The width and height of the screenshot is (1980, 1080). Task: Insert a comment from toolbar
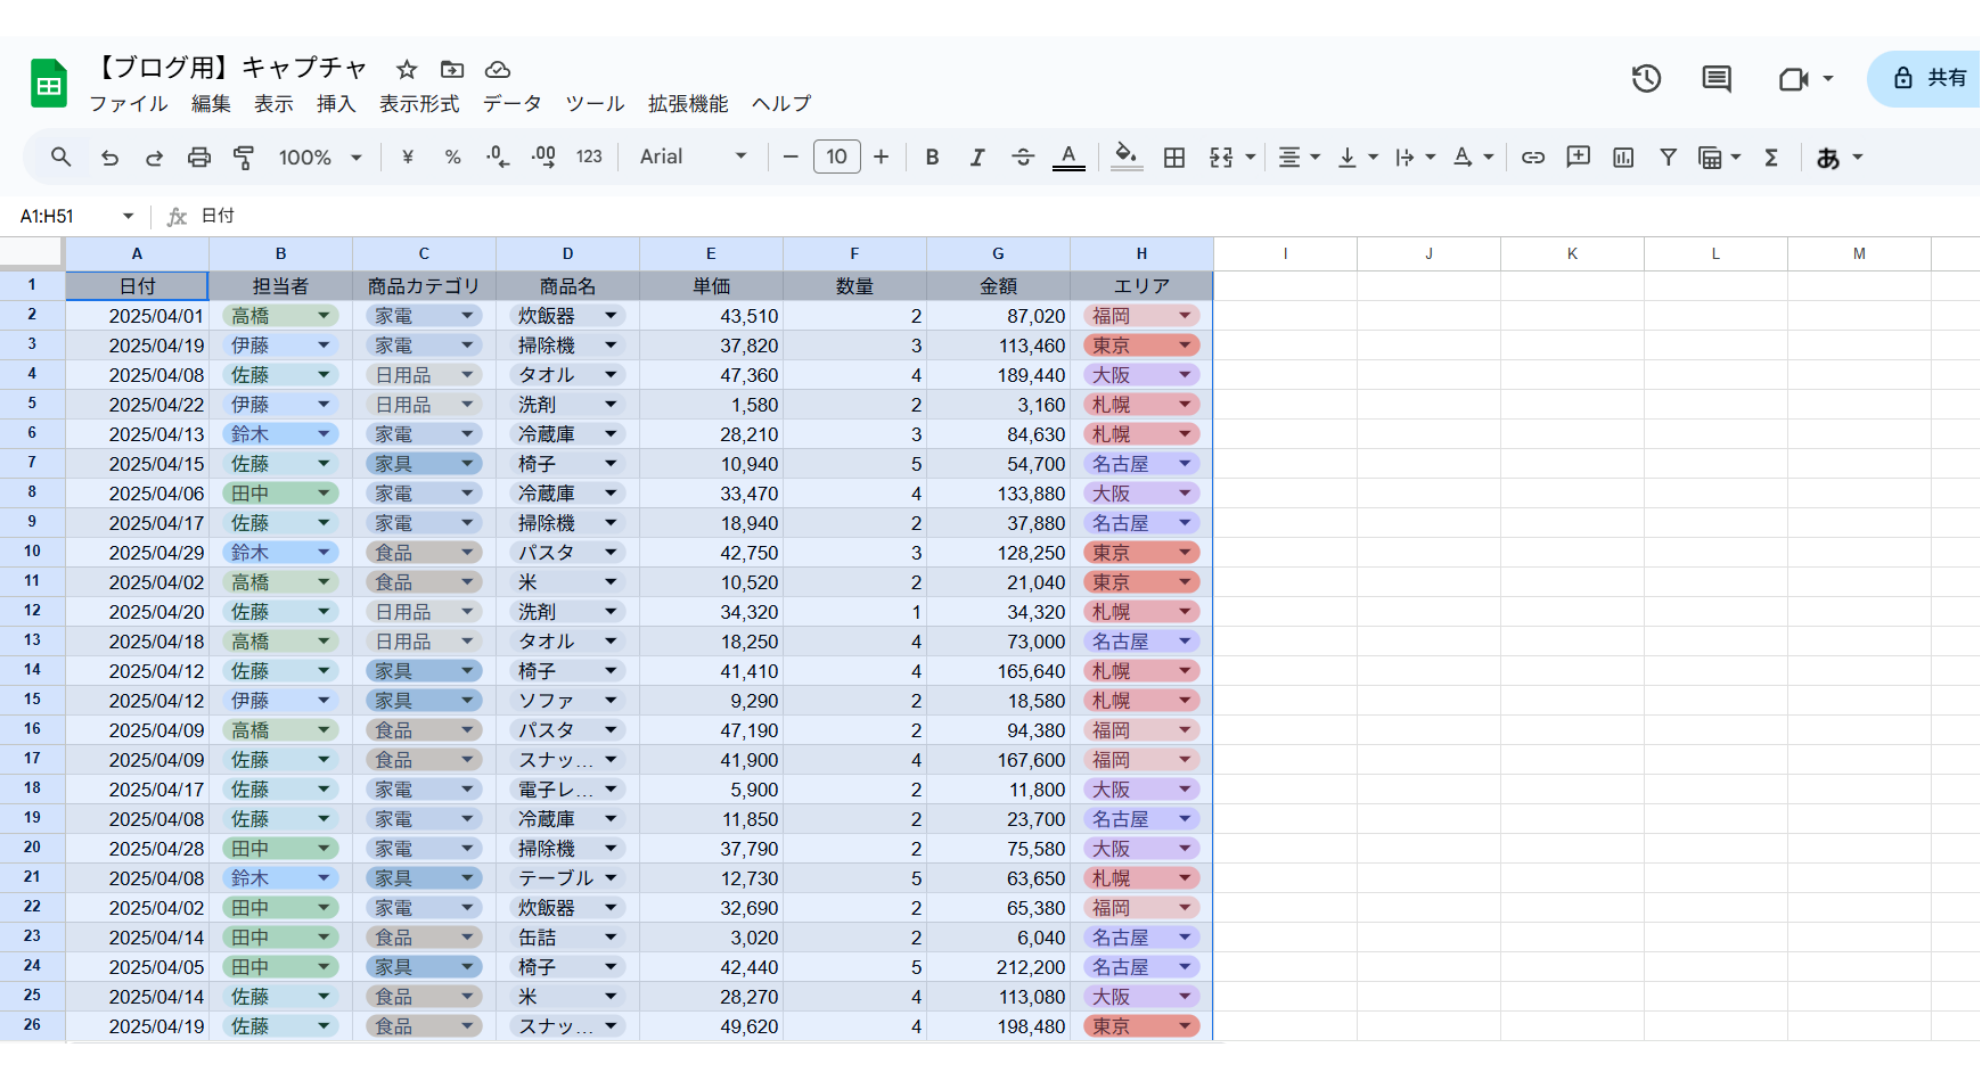[x=1578, y=157]
